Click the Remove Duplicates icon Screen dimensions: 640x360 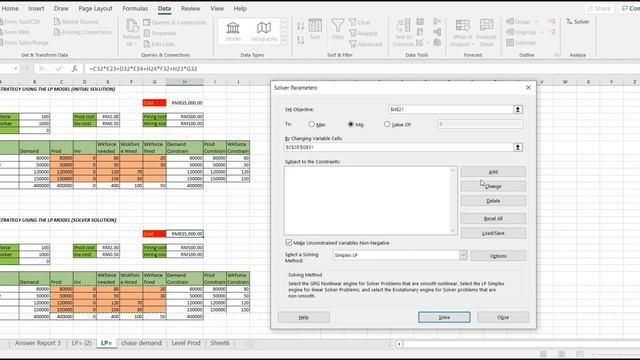tap(420, 32)
